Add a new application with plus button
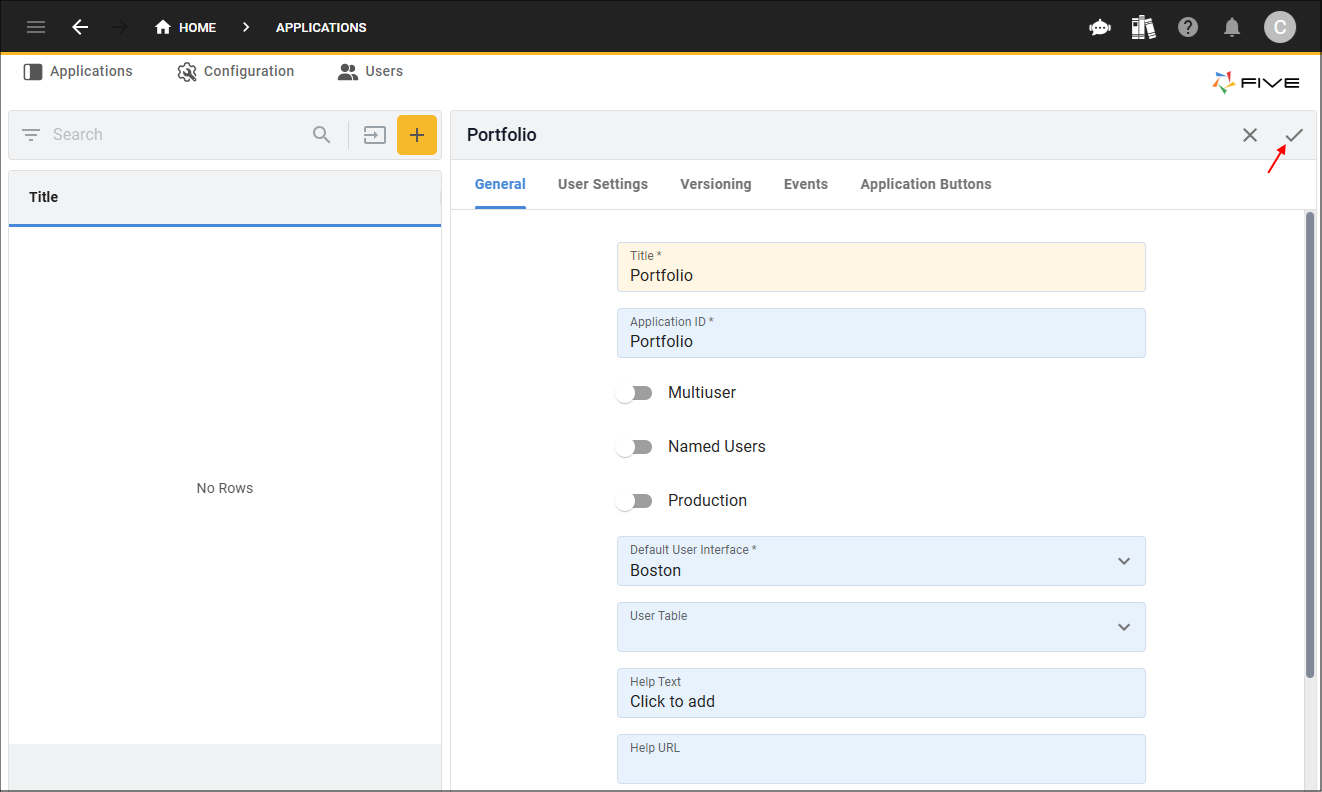Image resolution: width=1322 pixels, height=792 pixels. (417, 135)
